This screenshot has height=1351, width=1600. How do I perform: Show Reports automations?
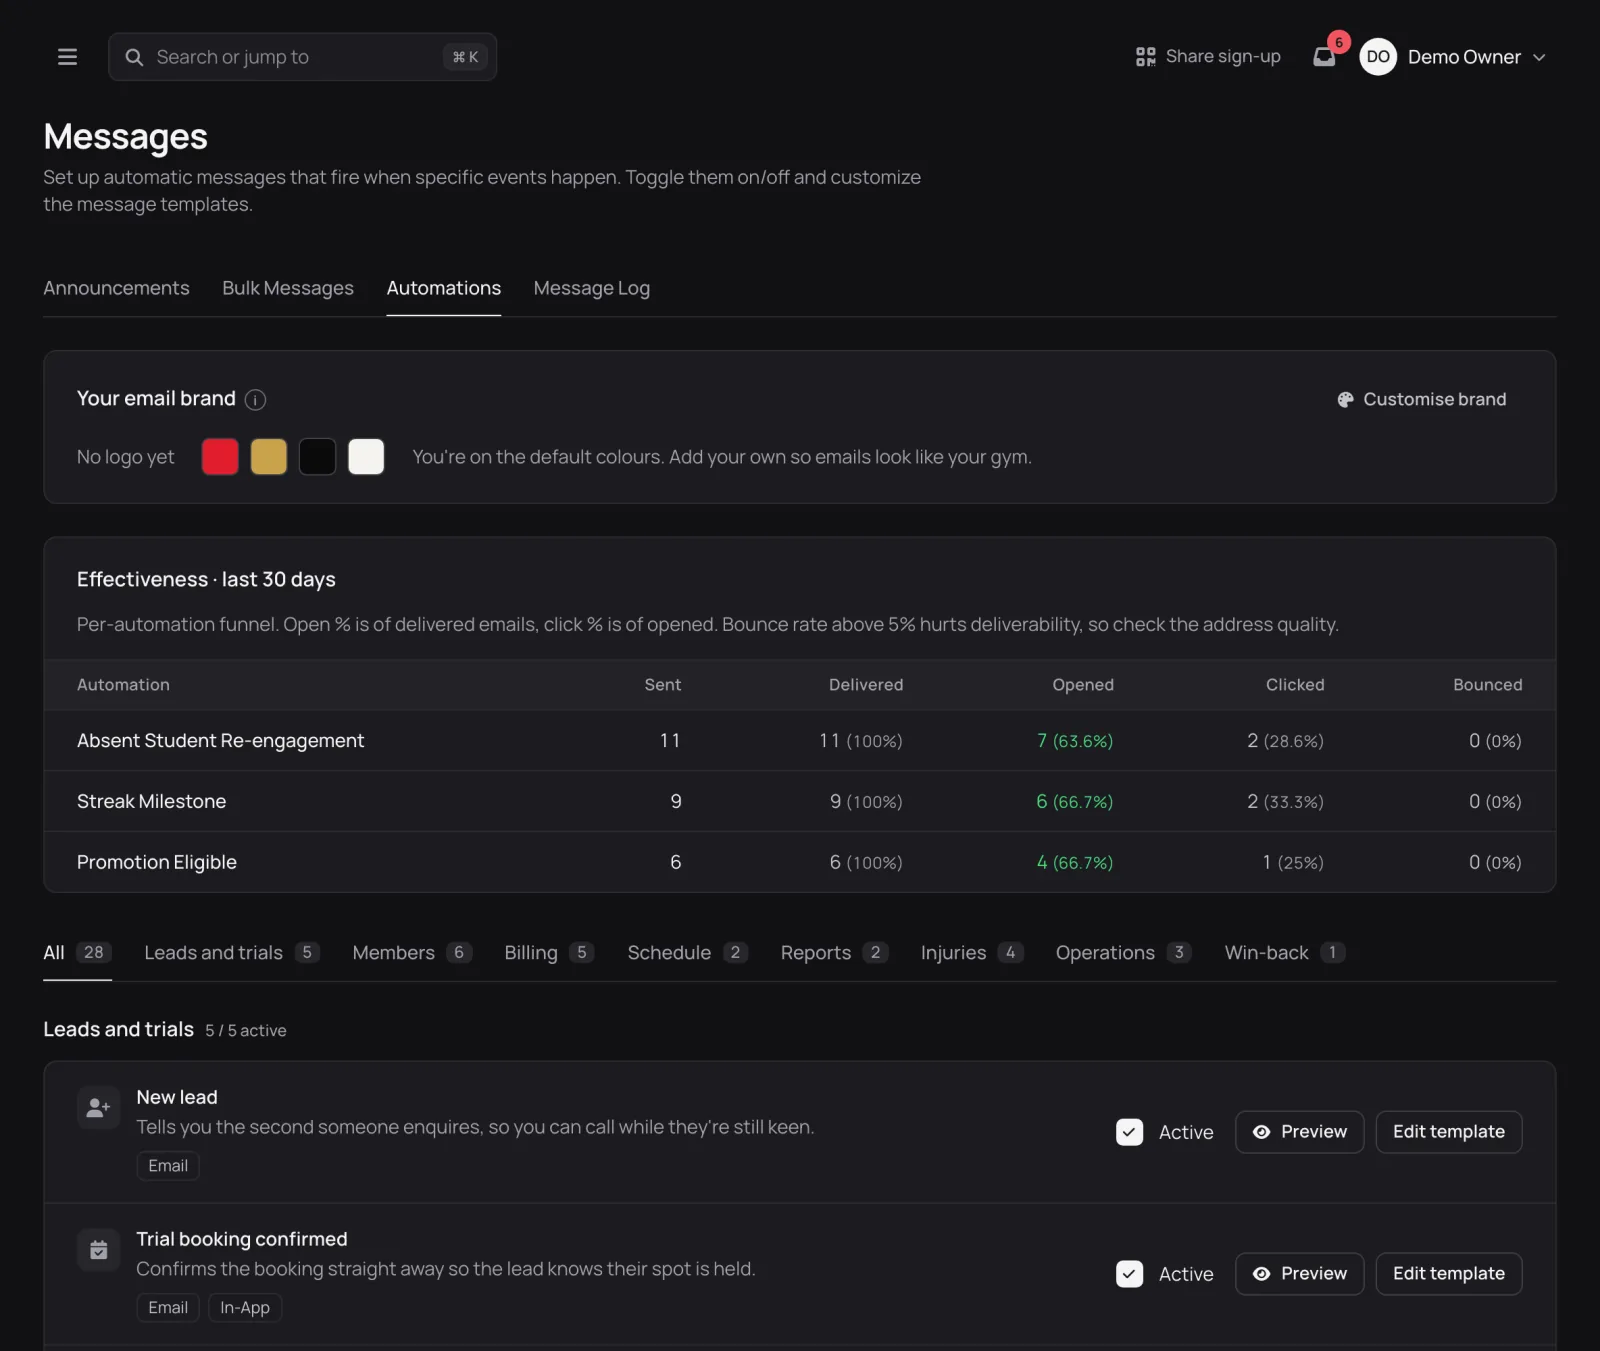tap(834, 953)
